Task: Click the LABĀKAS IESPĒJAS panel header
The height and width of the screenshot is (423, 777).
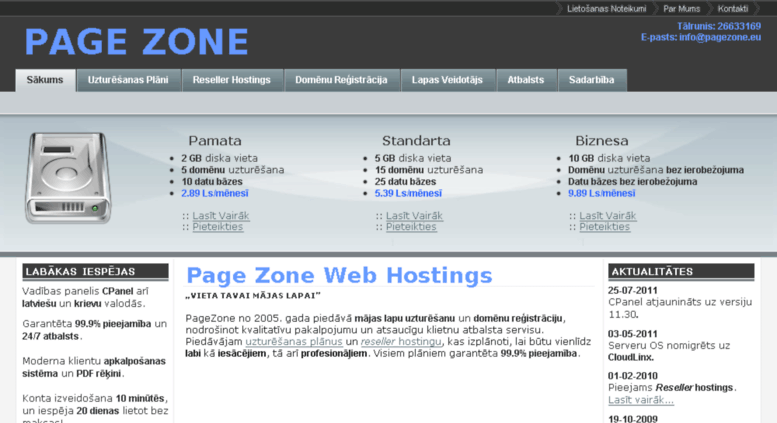Action: 95,271
